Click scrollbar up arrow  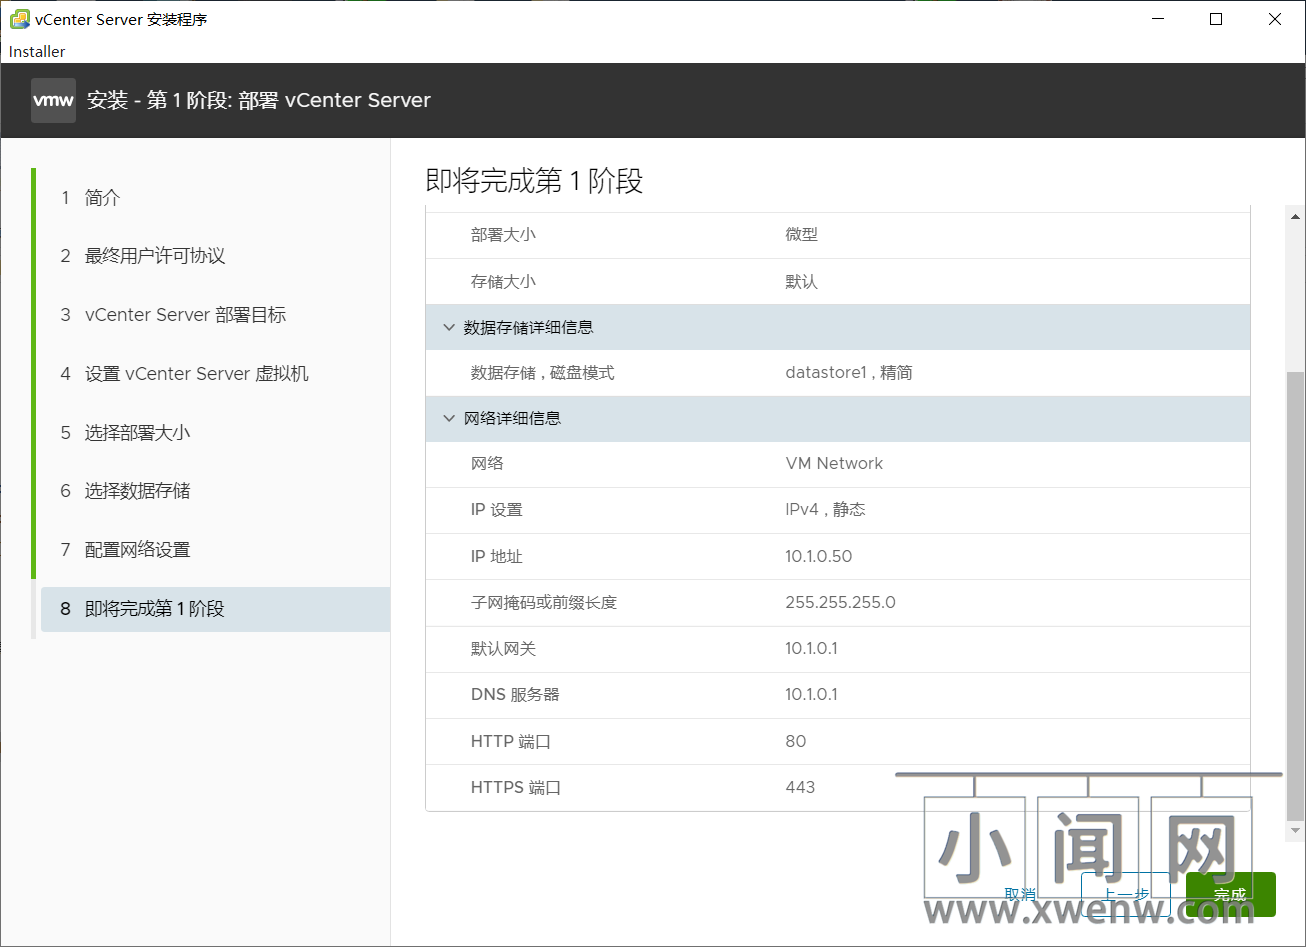point(1295,216)
